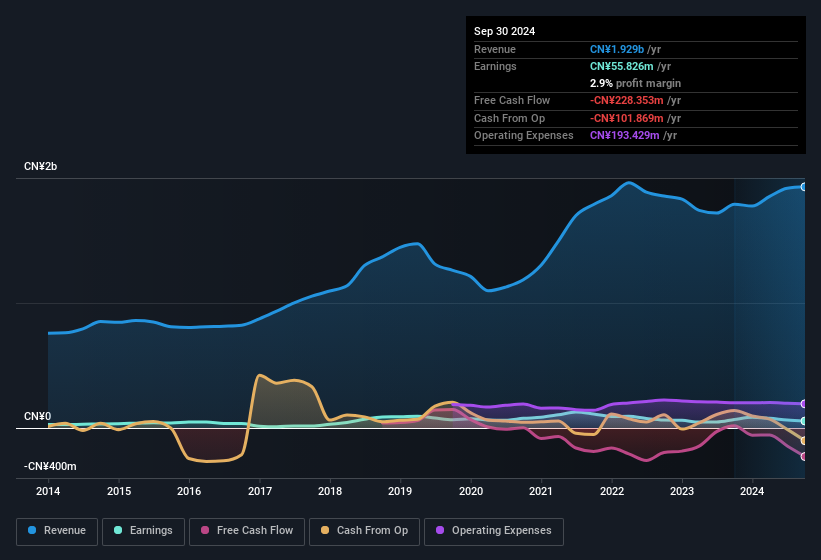Click the 2014 x-axis label

[x=48, y=491]
